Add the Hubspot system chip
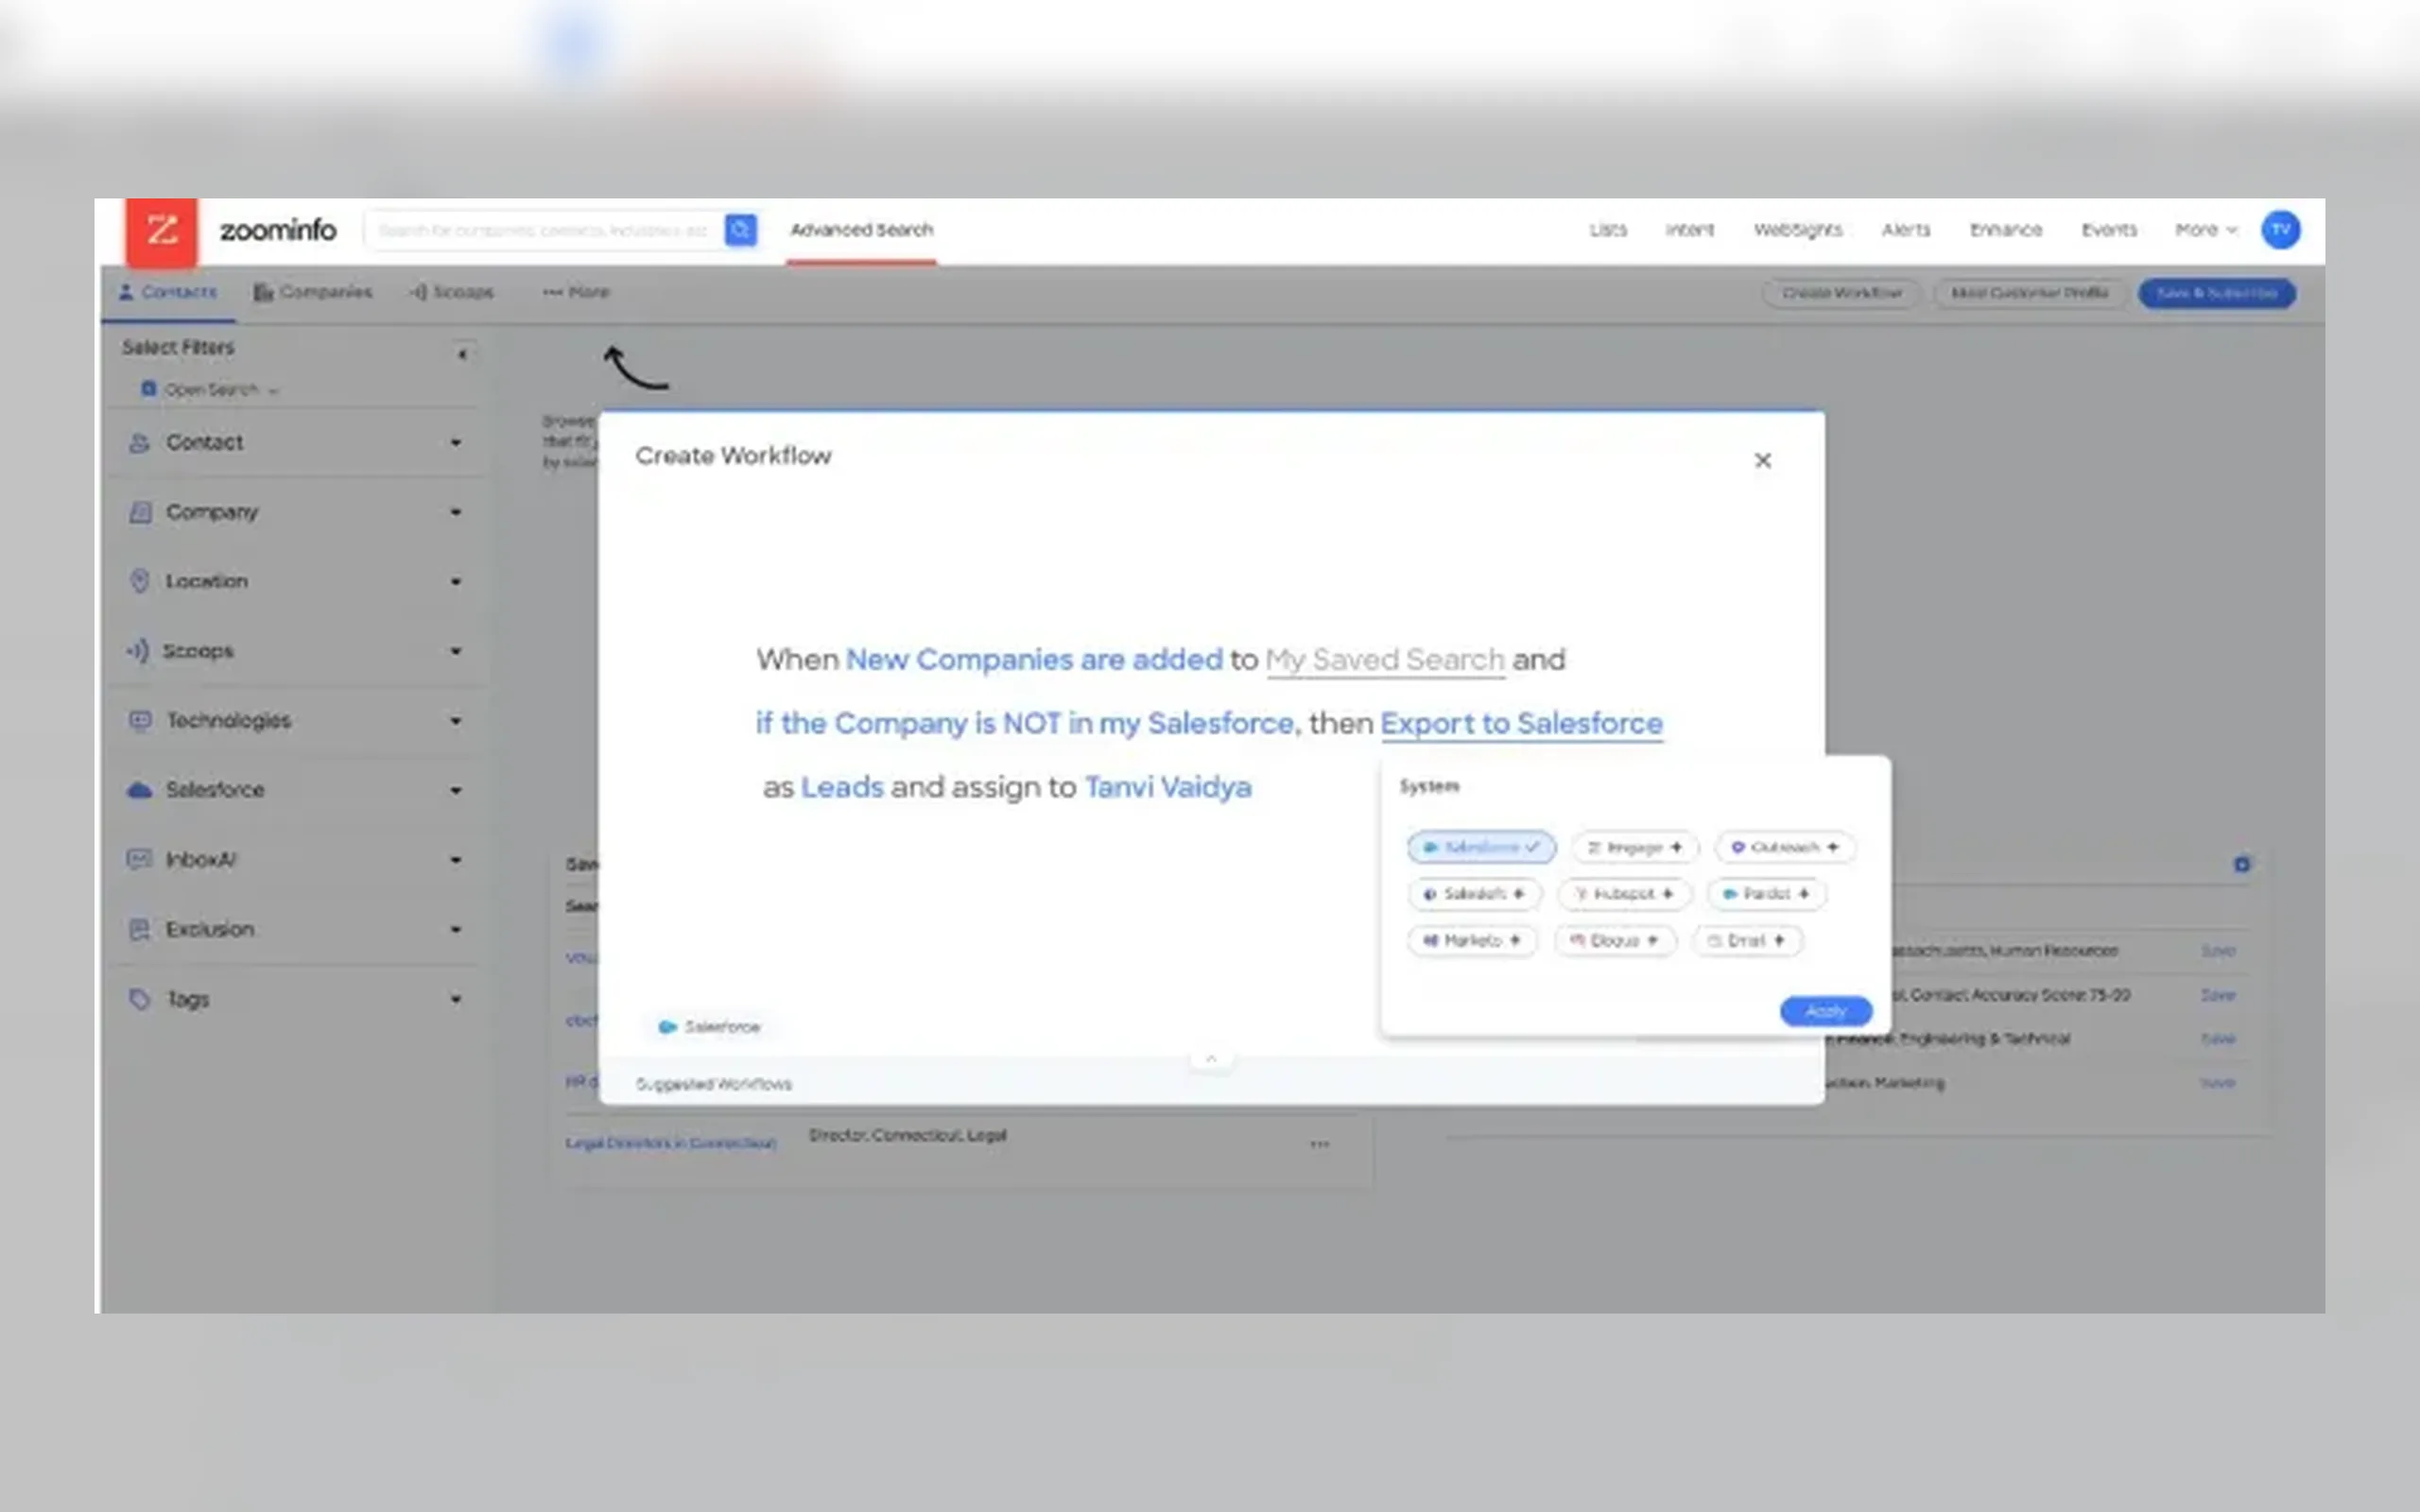2420x1512 pixels. click(x=1624, y=894)
